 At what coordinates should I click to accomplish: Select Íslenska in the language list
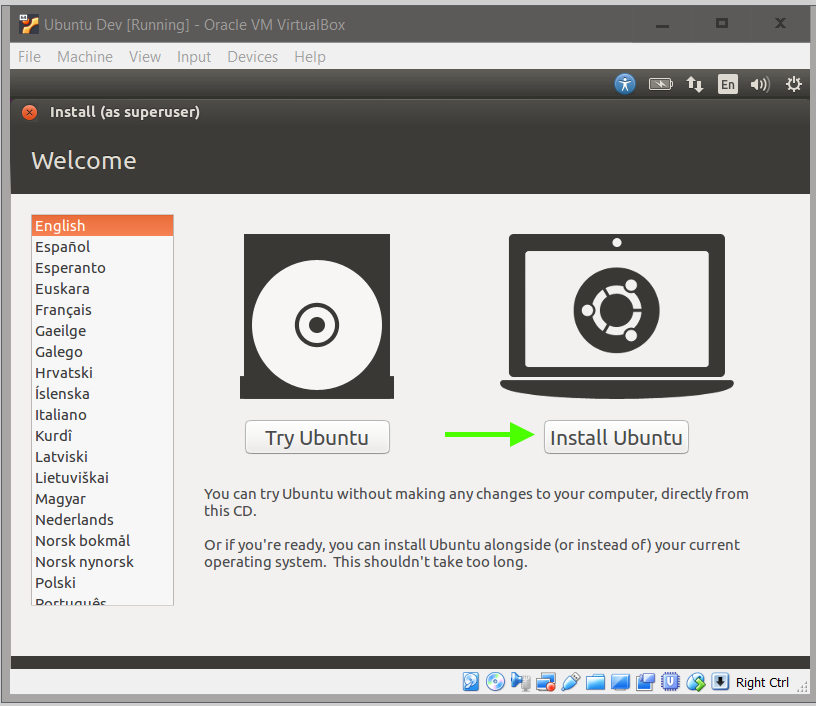point(103,393)
